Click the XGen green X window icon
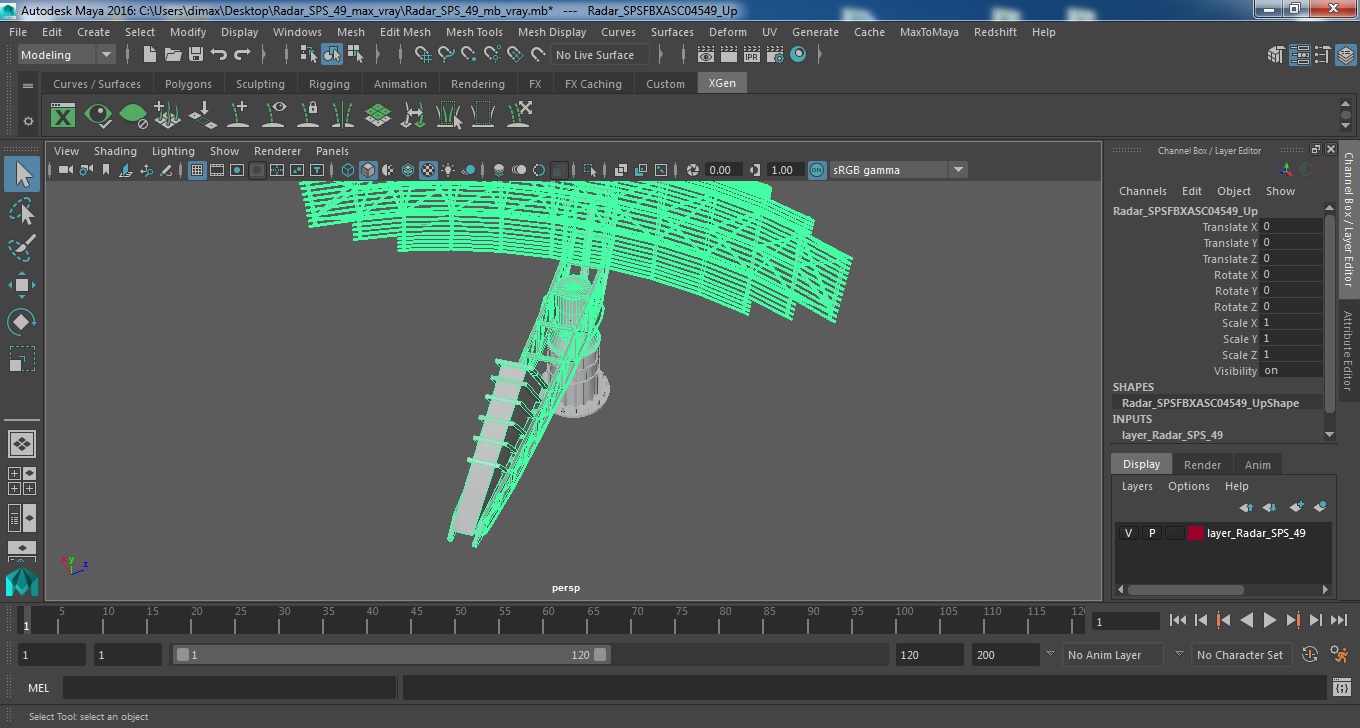The width and height of the screenshot is (1360, 728). [x=63, y=115]
